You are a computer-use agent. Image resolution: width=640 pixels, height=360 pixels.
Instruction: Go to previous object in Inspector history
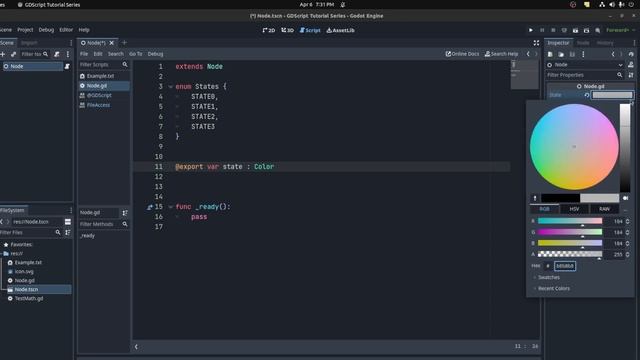click(x=613, y=54)
